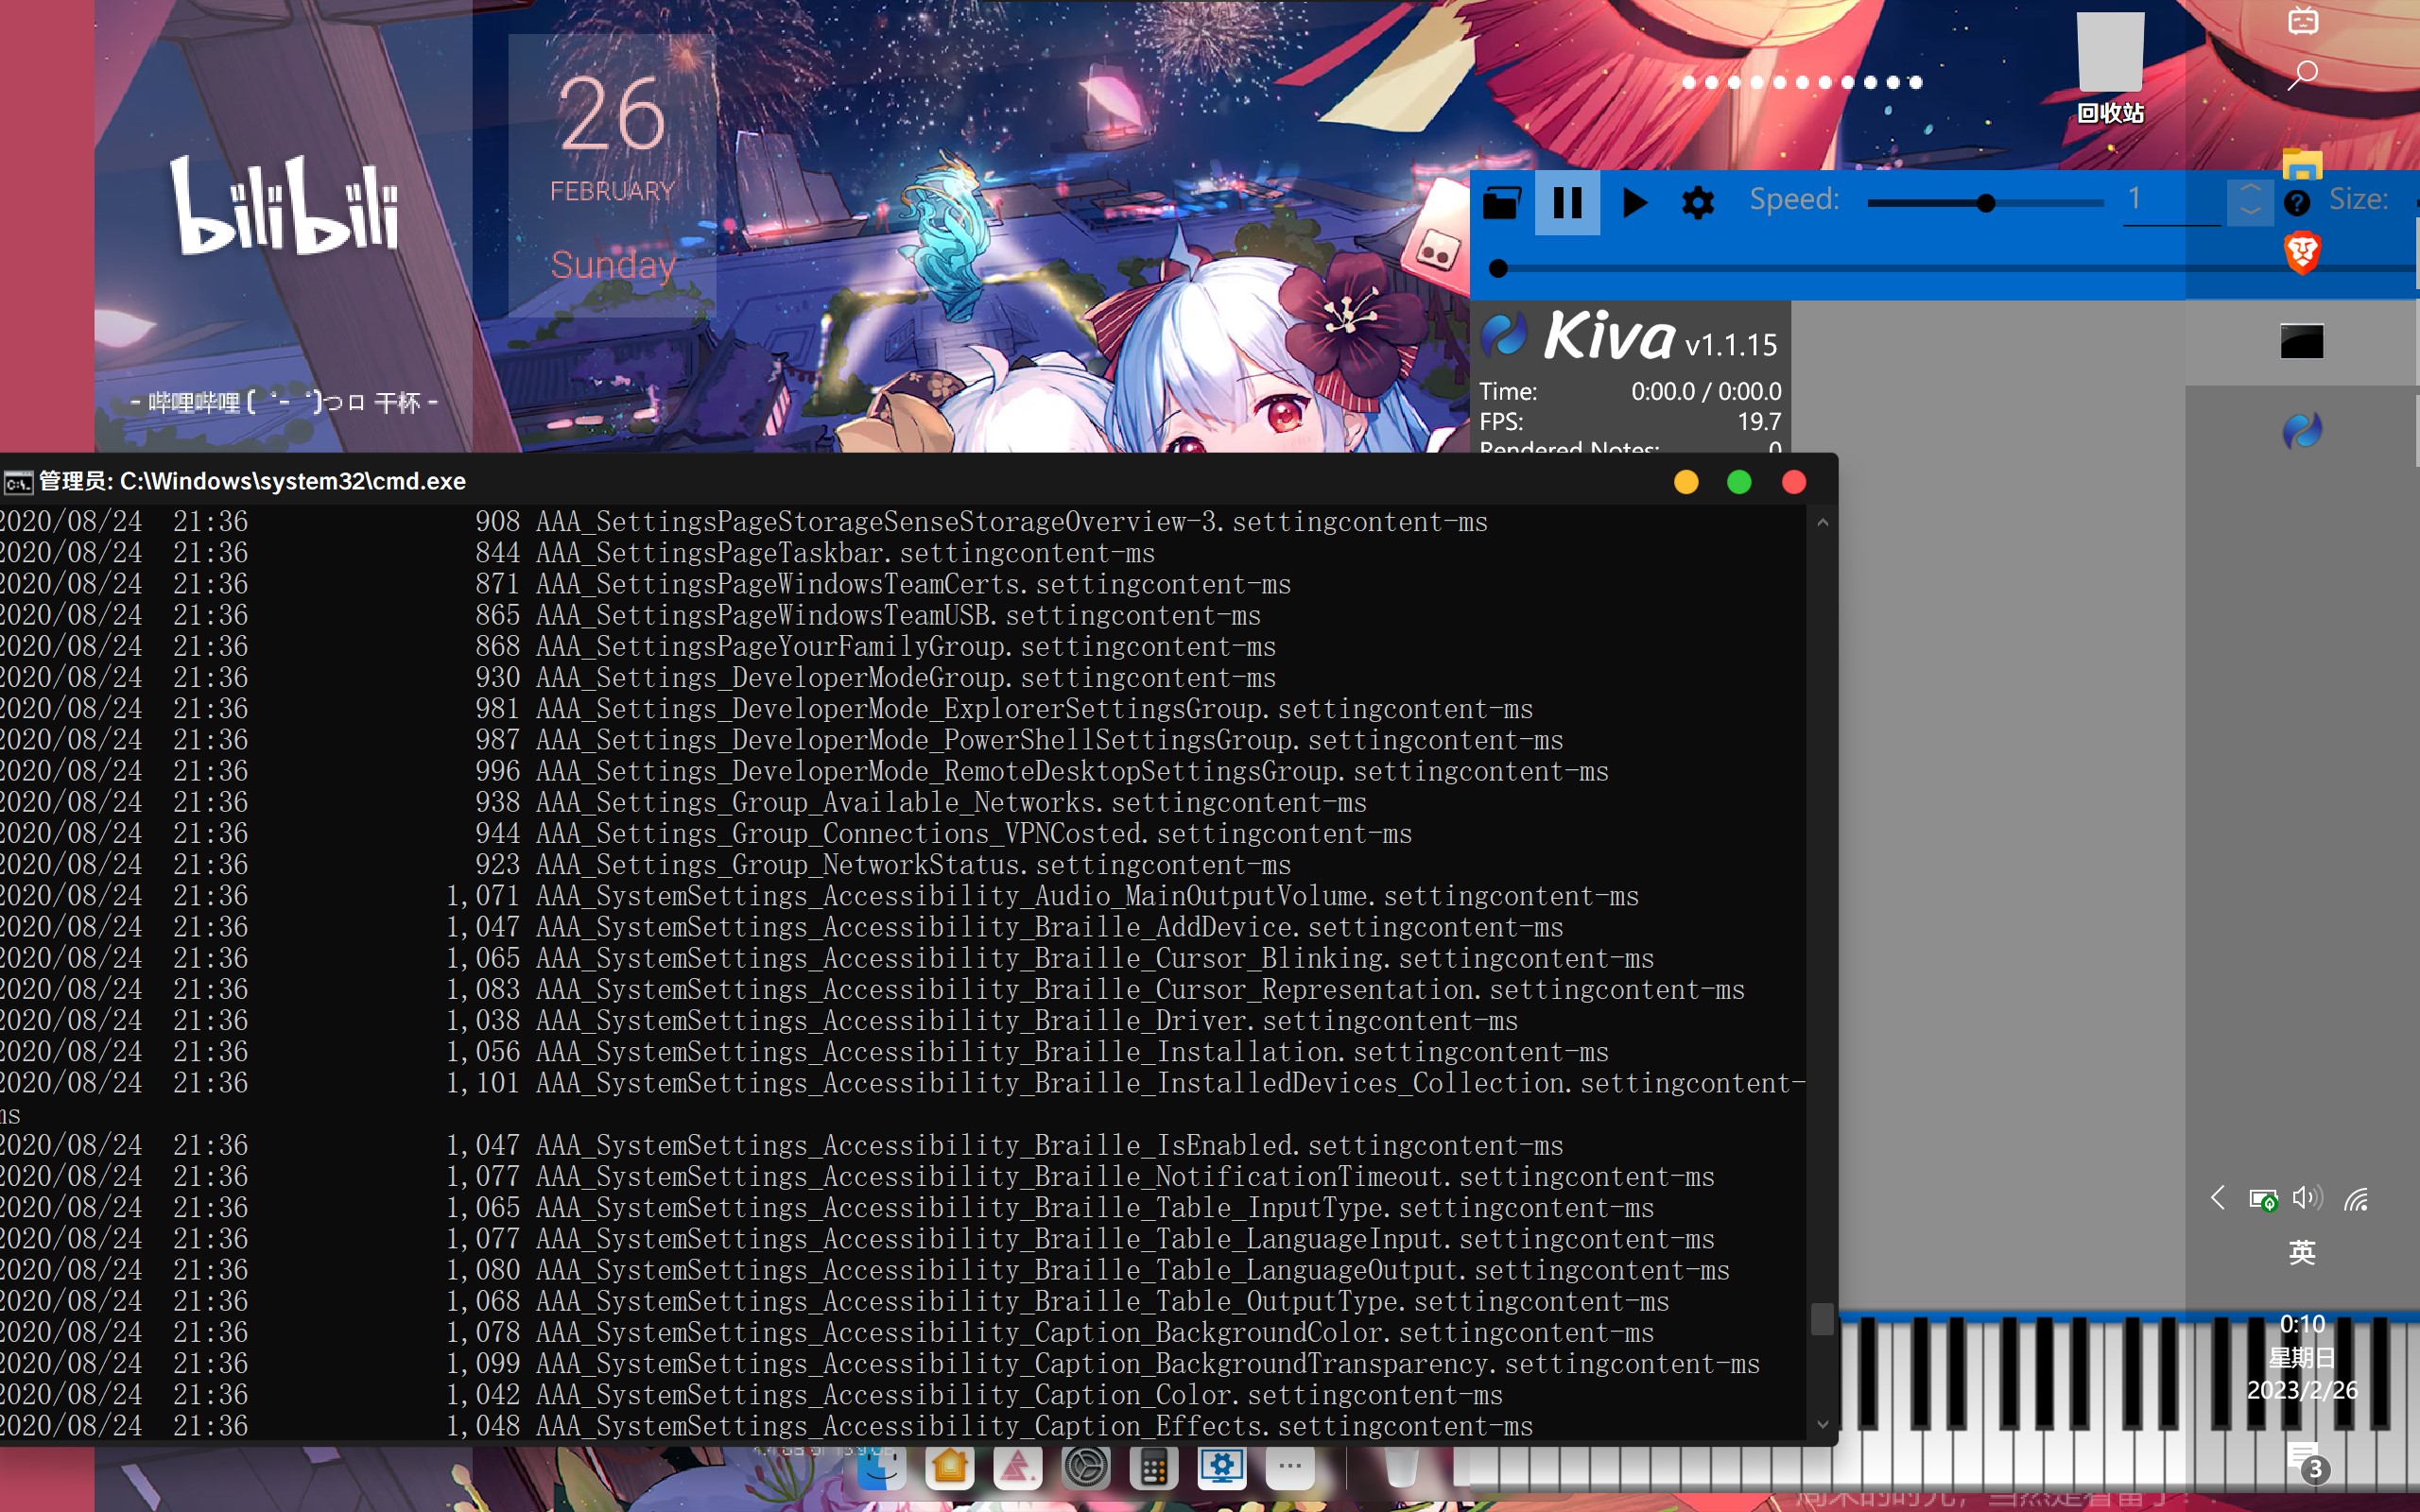Viewport: 2420px width, 1512px height.
Task: Expand the hidden system tray icons
Action: coord(2217,1198)
